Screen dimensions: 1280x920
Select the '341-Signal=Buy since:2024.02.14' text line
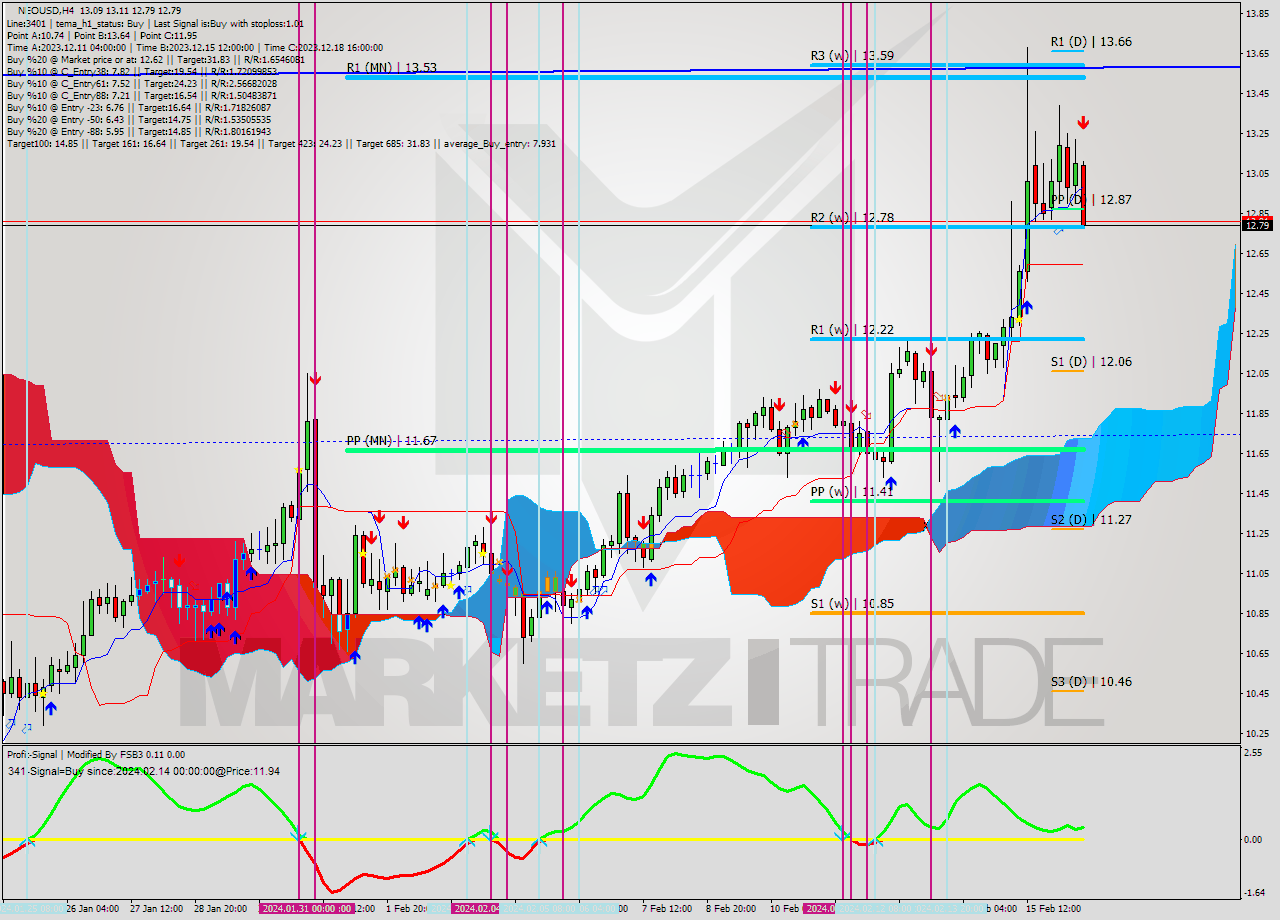[x=143, y=771]
